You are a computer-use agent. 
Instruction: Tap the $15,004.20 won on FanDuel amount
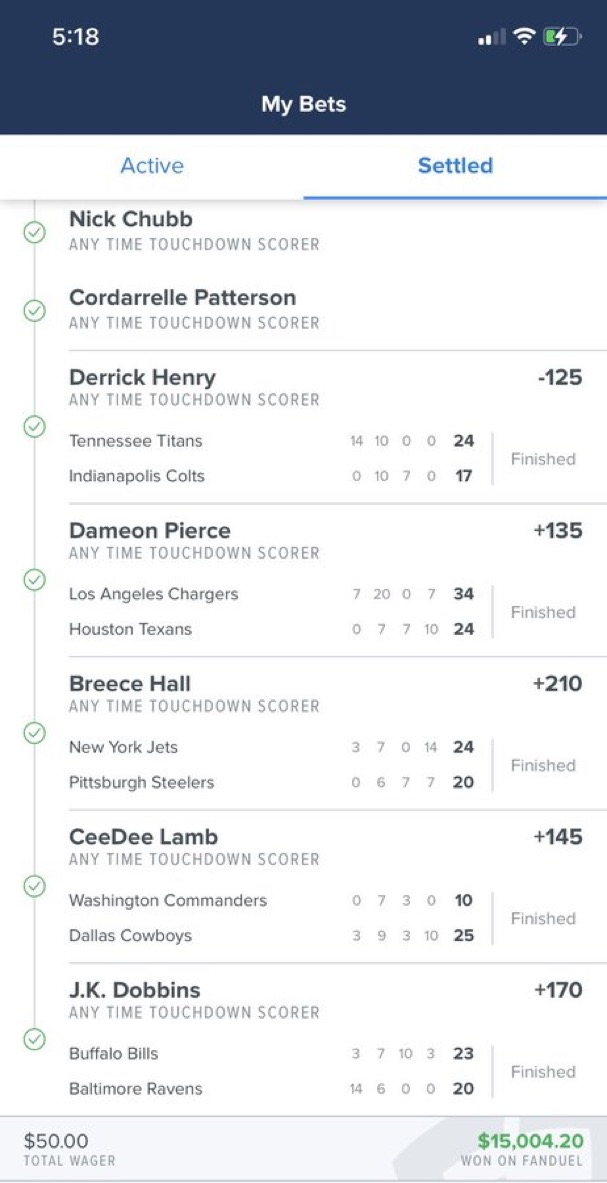click(528, 1141)
